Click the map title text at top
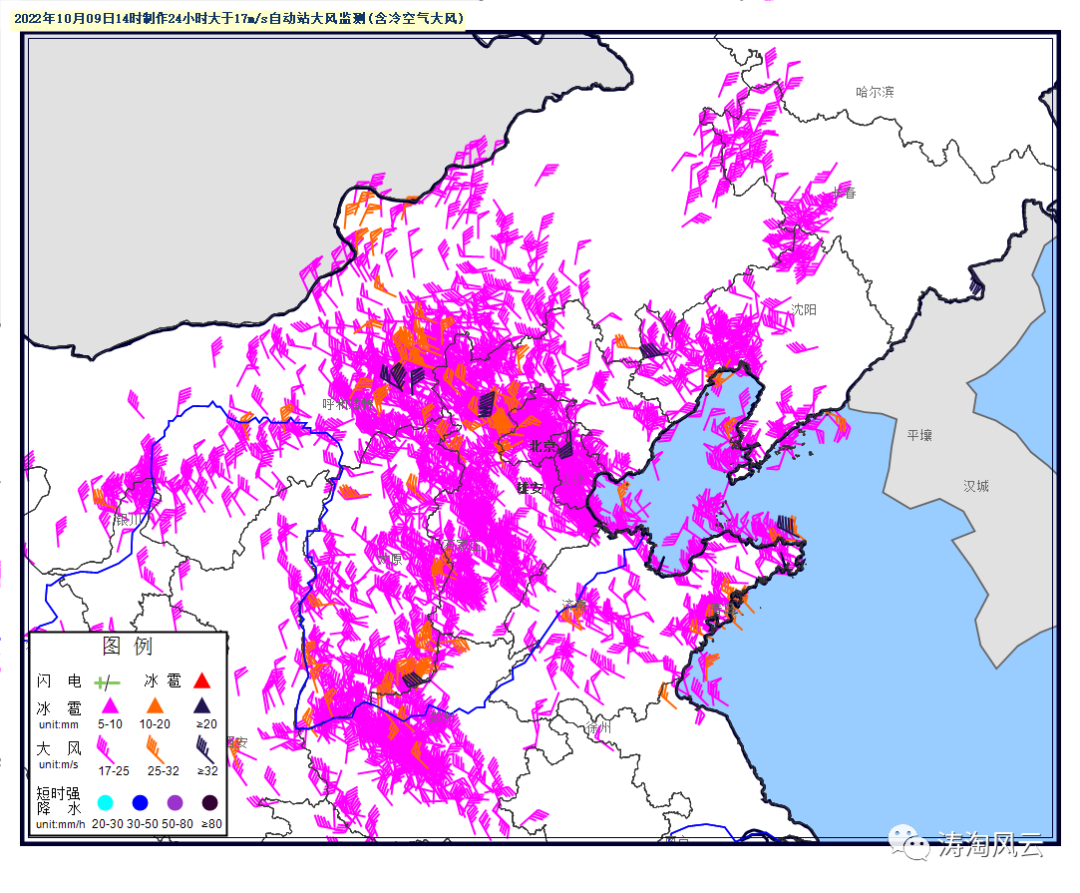The width and height of the screenshot is (1080, 893). click(241, 18)
